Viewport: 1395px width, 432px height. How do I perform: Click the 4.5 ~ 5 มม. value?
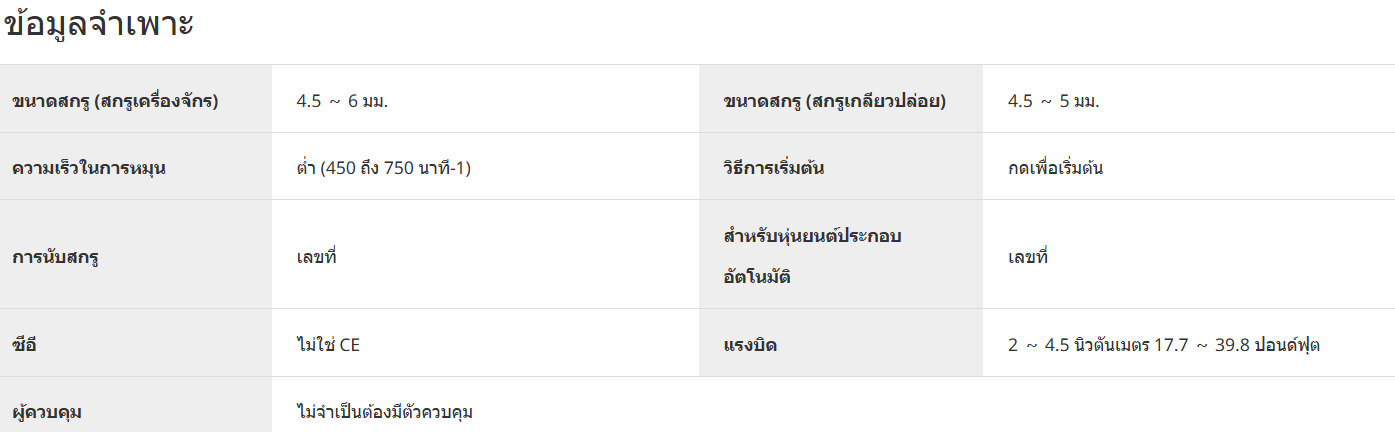(x=1054, y=101)
